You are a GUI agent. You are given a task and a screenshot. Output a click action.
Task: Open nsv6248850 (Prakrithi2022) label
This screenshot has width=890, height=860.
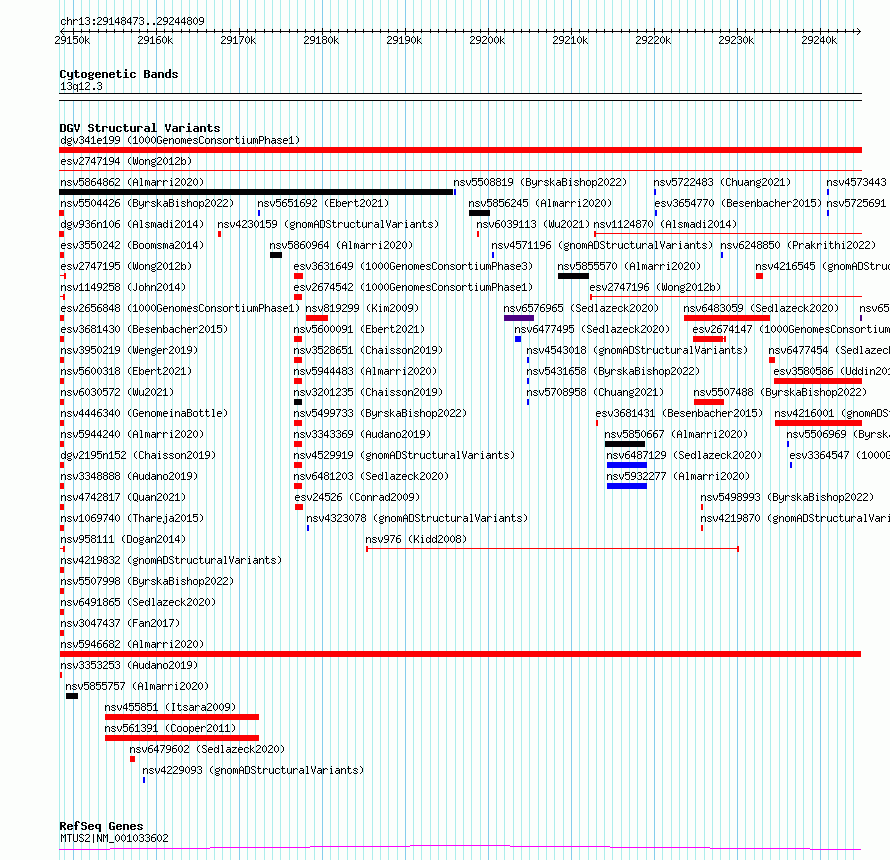pyautogui.click(x=798, y=245)
